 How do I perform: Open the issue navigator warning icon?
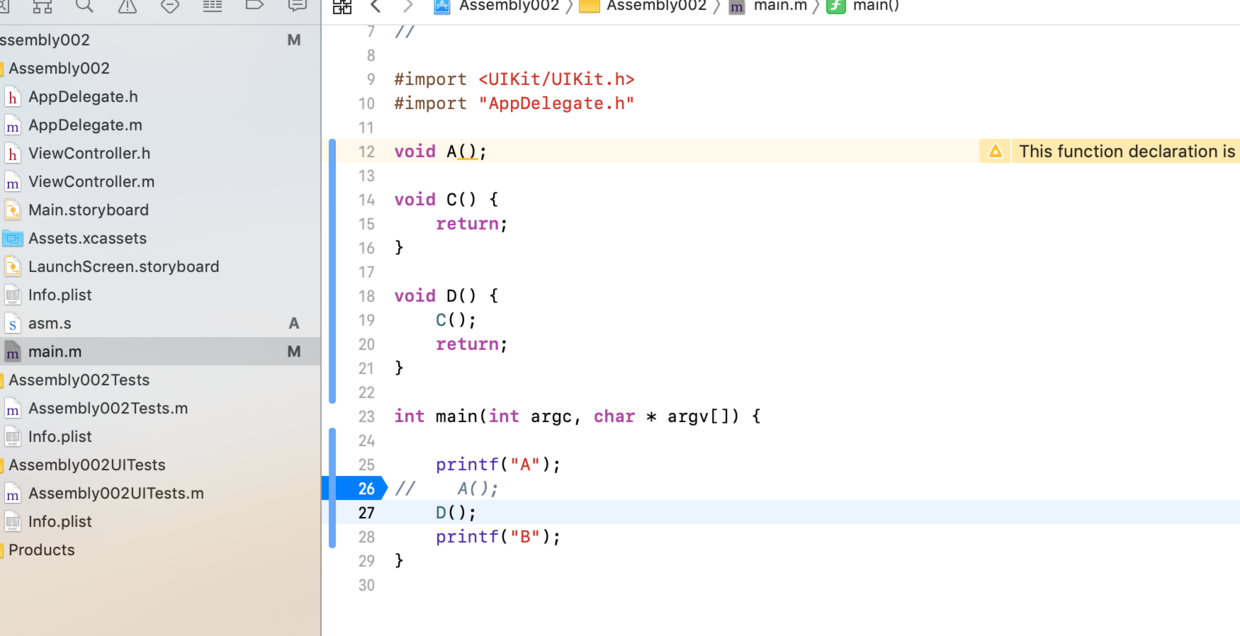pos(127,6)
